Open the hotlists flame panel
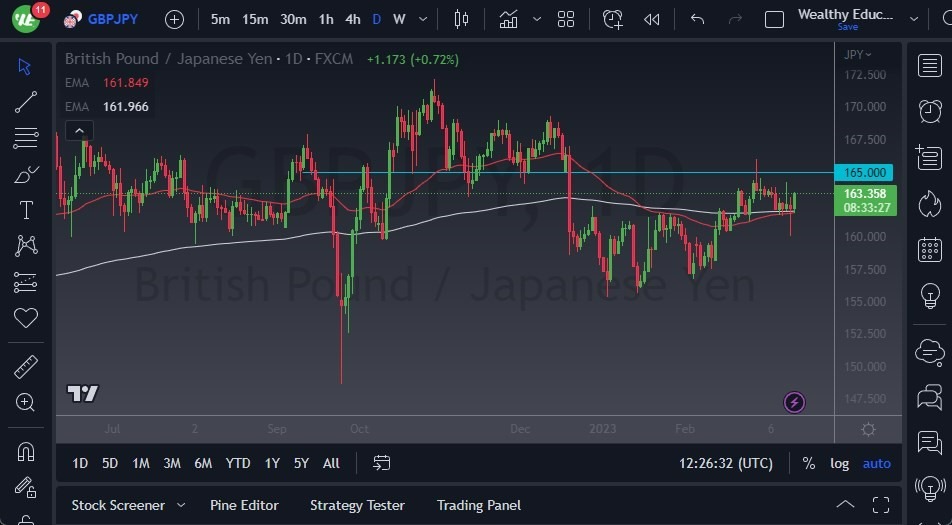Screen dimensions: 952x525 coord(930,204)
